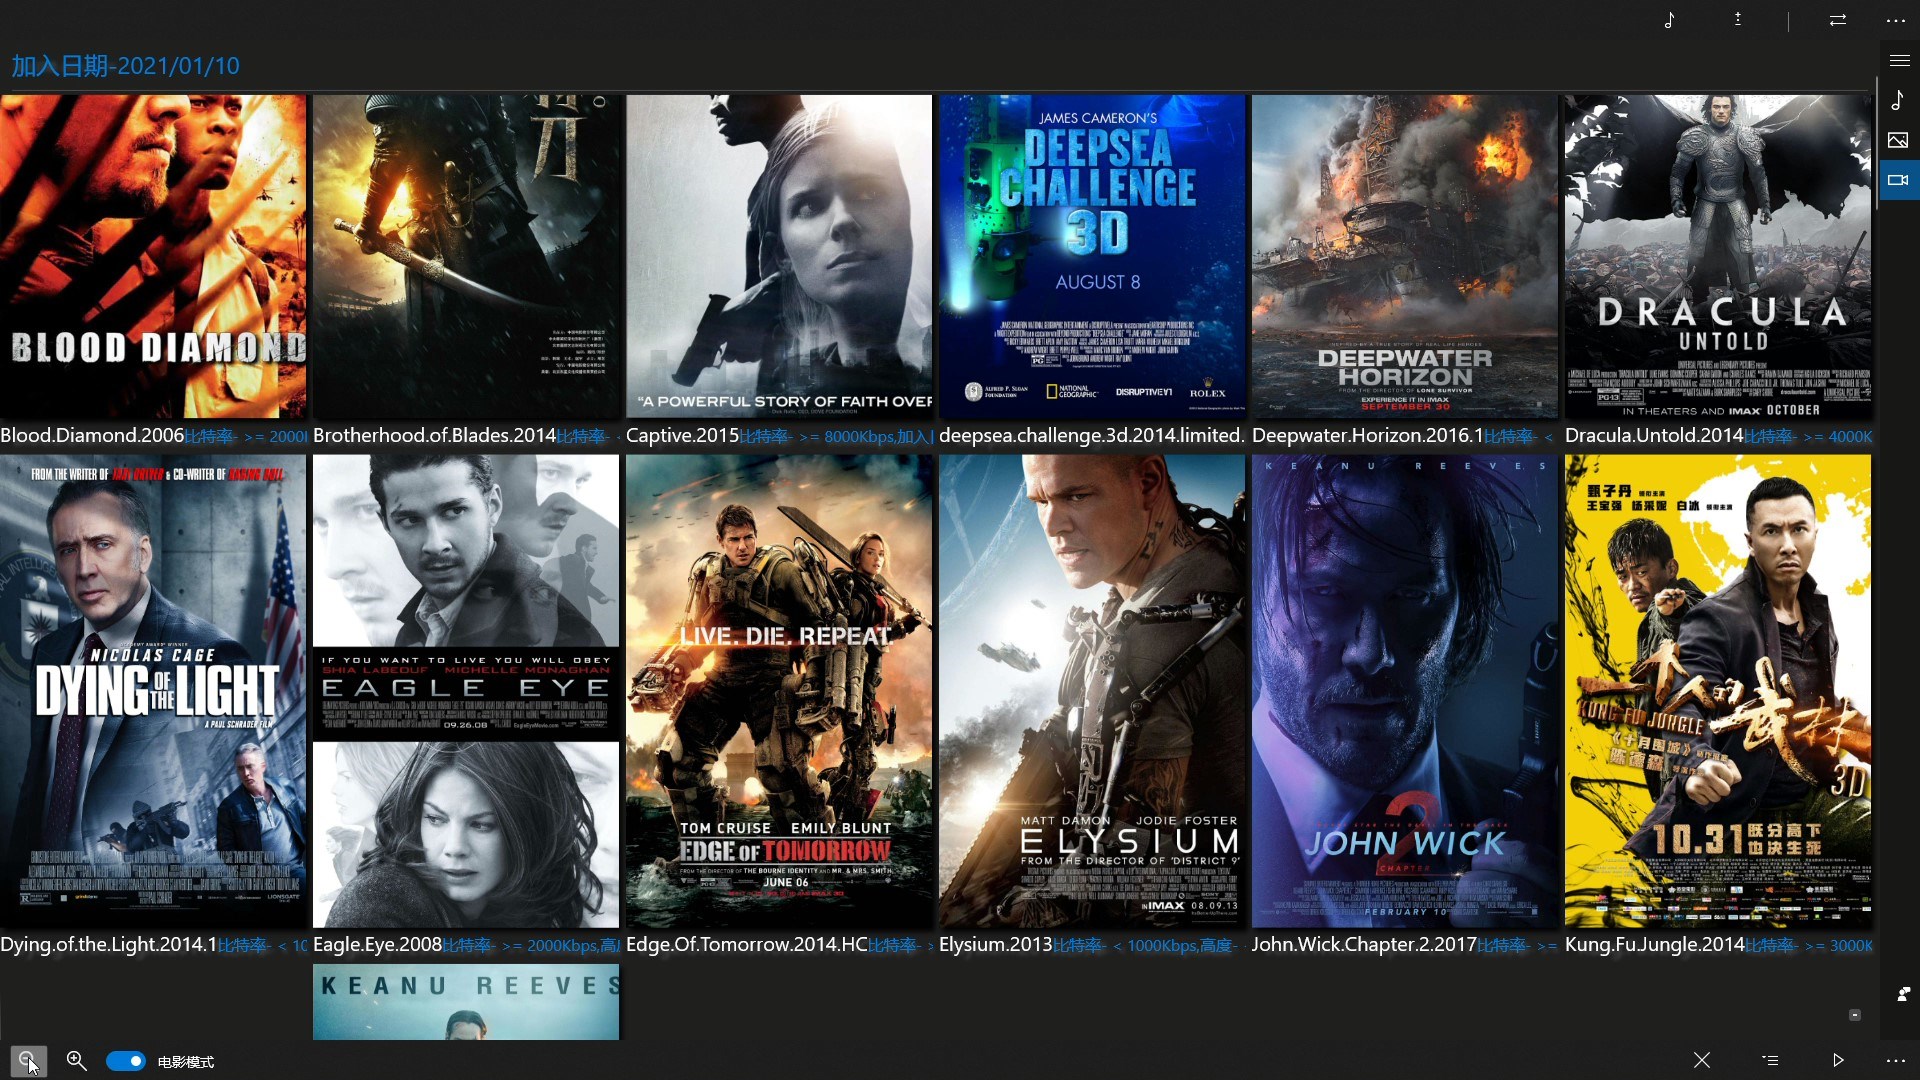Image resolution: width=1920 pixels, height=1080 pixels.
Task: Toggle the 电影模式 movie mode switch
Action: click(126, 1061)
